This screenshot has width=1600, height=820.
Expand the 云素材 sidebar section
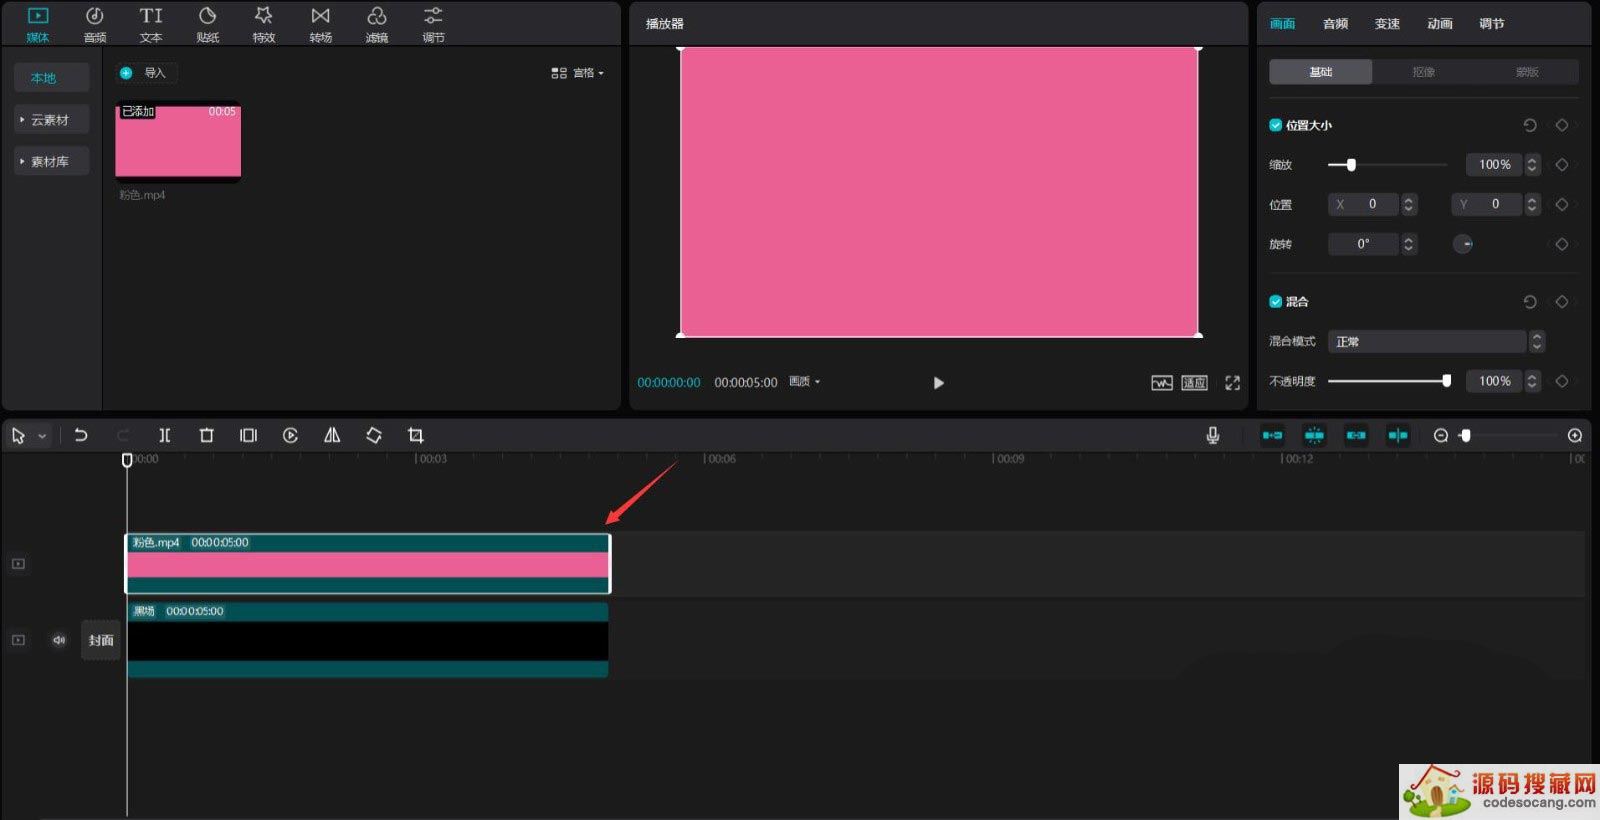[x=50, y=120]
